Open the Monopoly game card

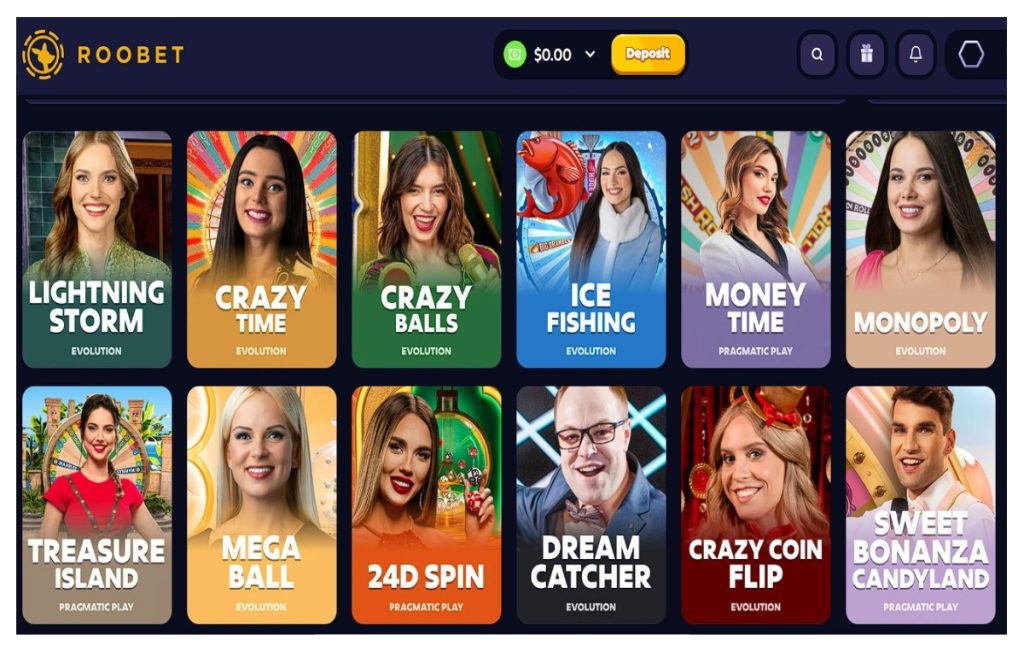(920, 249)
